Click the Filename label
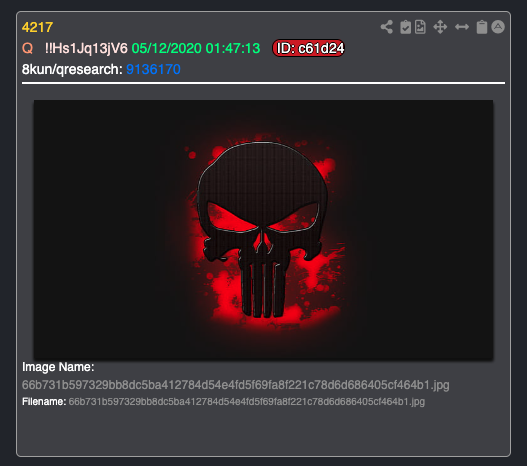Screen dimensions: 527x466 click(44, 401)
